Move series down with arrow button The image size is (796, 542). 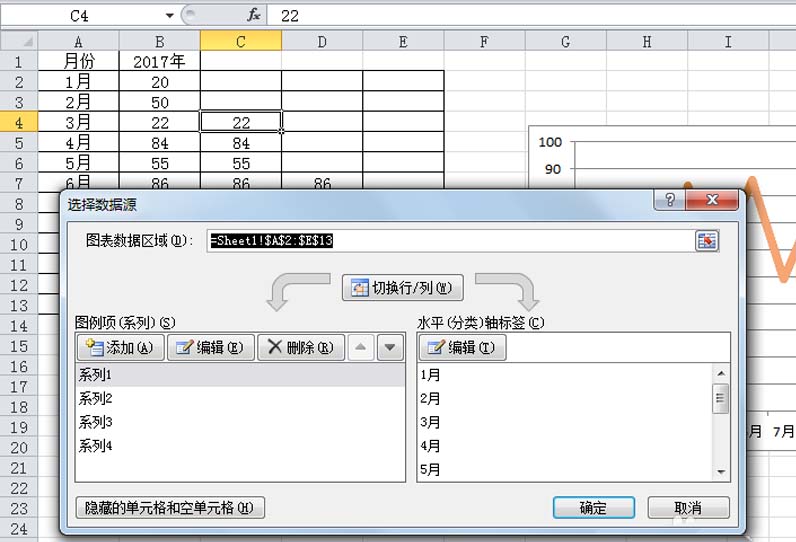pos(390,348)
